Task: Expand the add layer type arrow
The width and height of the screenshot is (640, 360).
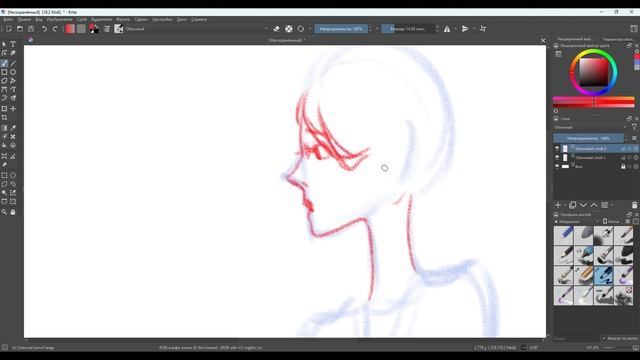Action: pos(565,205)
